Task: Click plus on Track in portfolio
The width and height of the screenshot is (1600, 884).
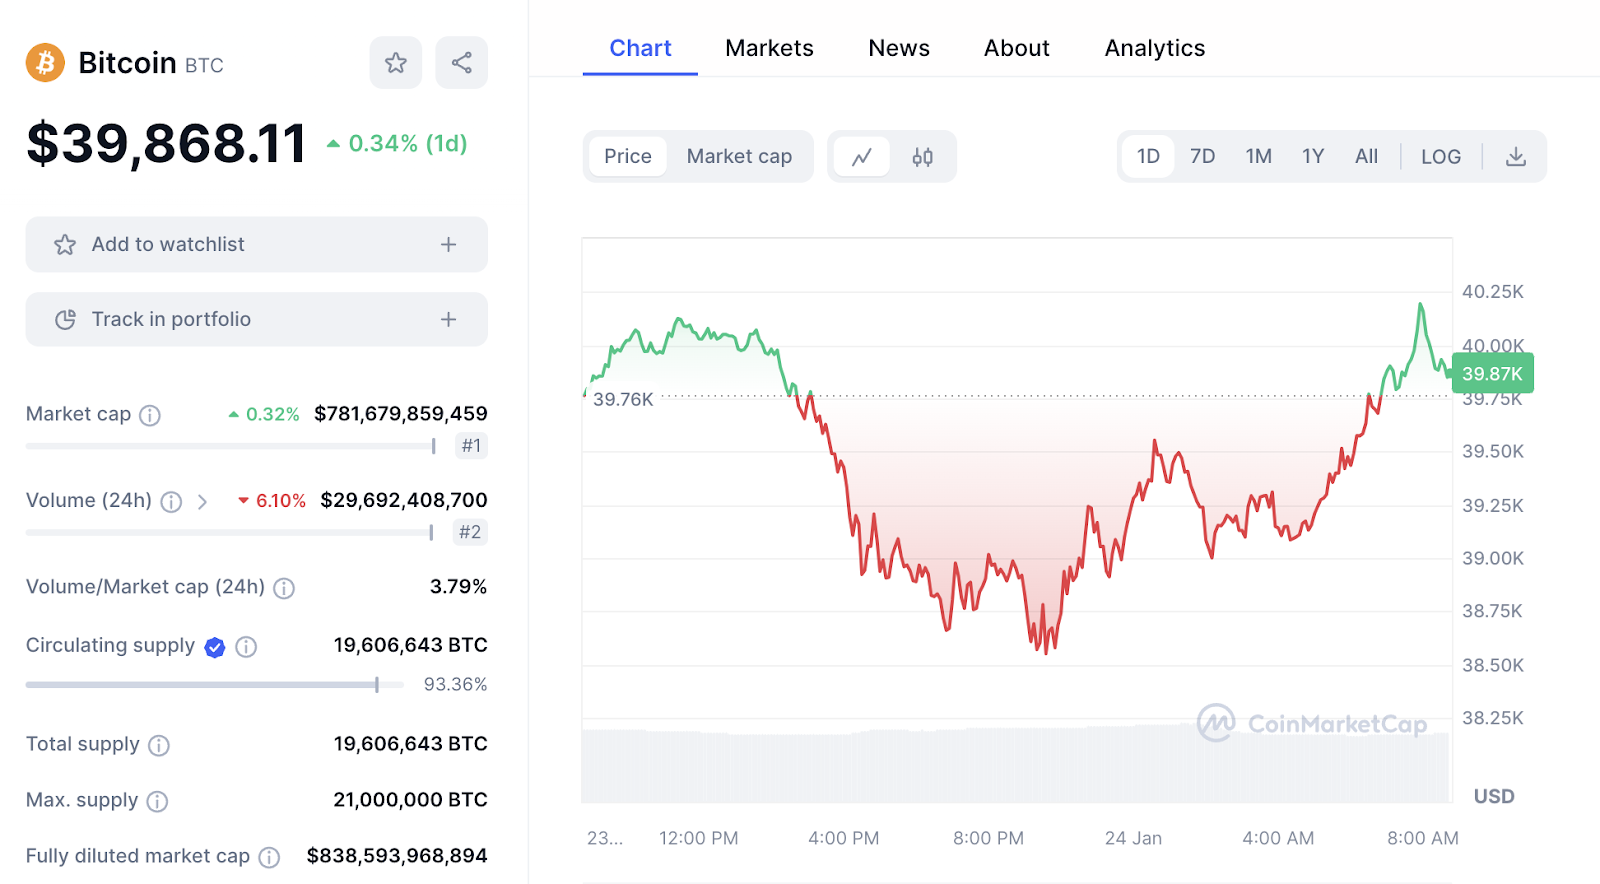Action: pyautogui.click(x=448, y=320)
